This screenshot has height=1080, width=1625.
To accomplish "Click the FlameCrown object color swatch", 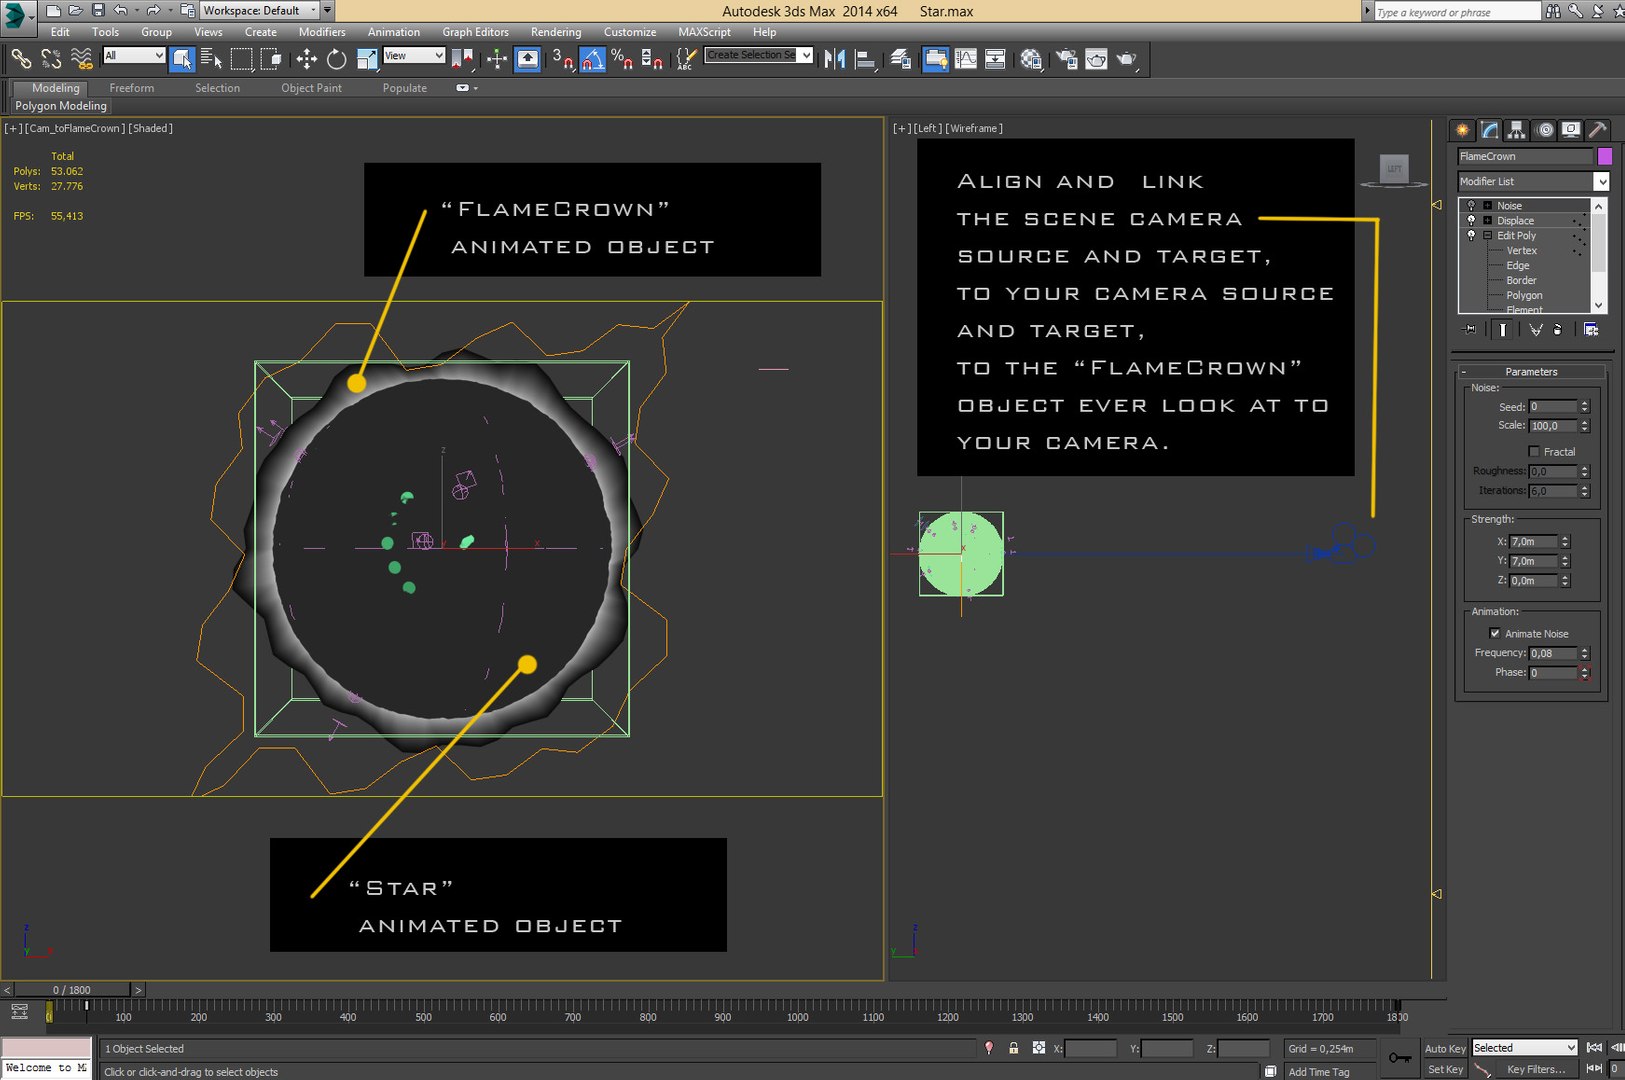I will click(1604, 156).
